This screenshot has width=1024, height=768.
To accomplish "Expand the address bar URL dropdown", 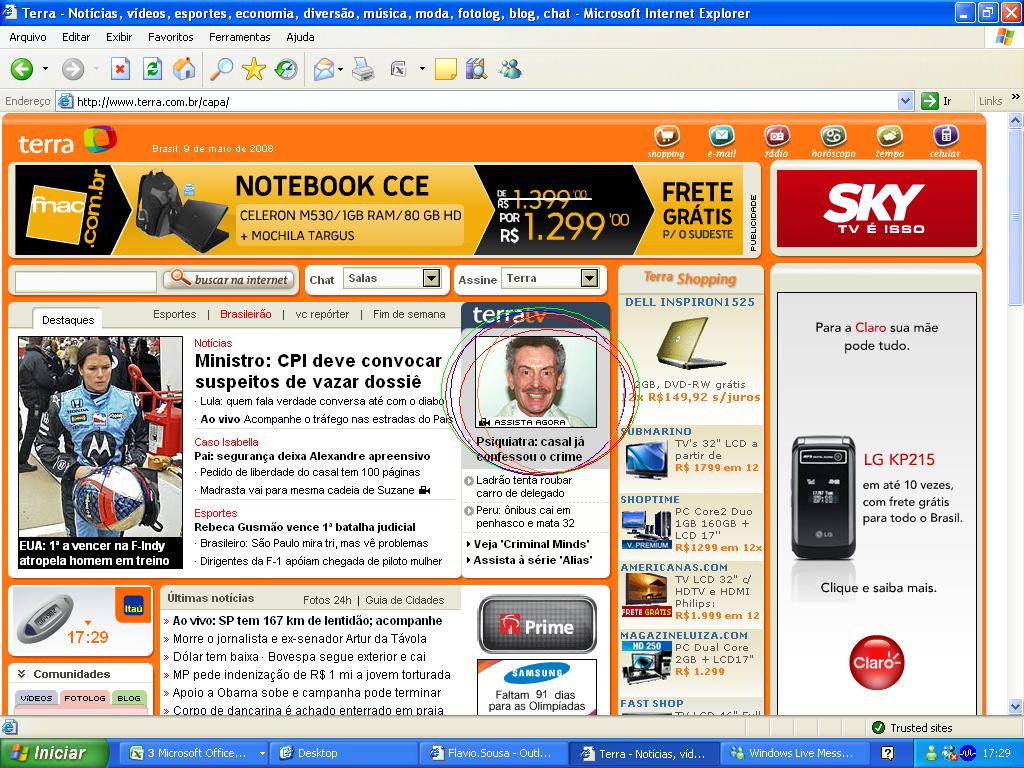I will 905,101.
